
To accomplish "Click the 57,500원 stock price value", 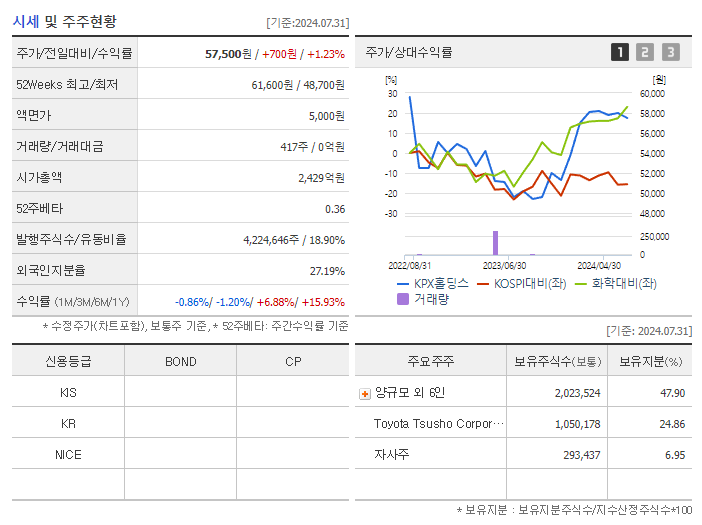I will coord(228,54).
